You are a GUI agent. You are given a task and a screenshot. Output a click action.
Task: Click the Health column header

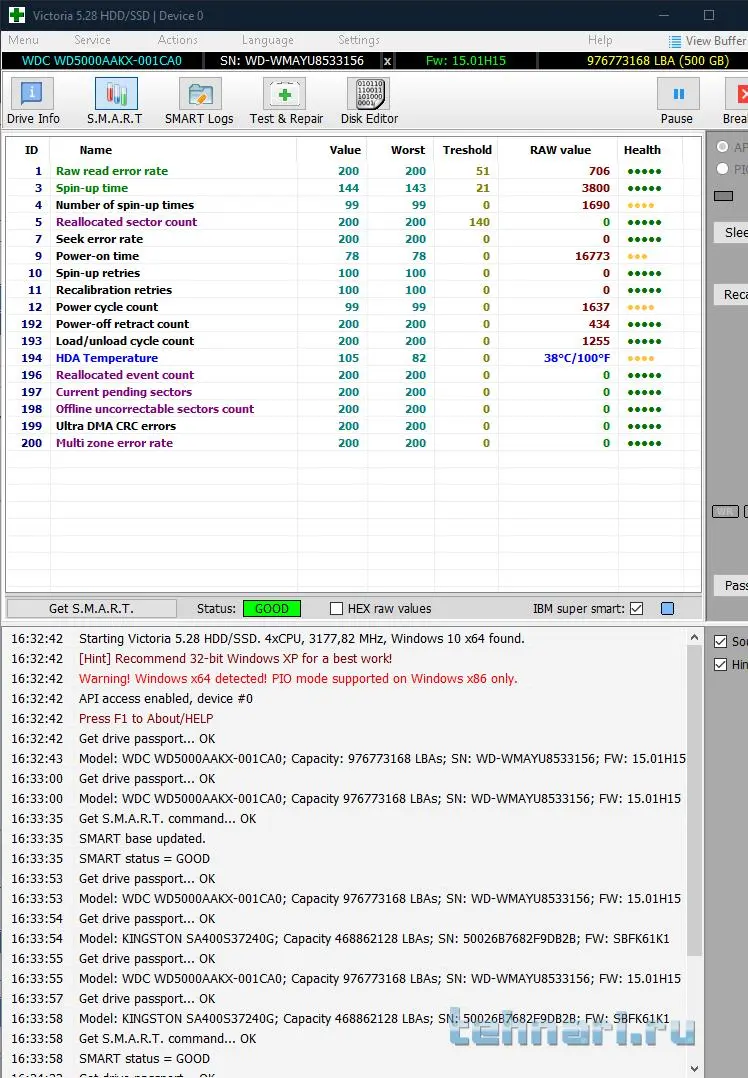642,150
